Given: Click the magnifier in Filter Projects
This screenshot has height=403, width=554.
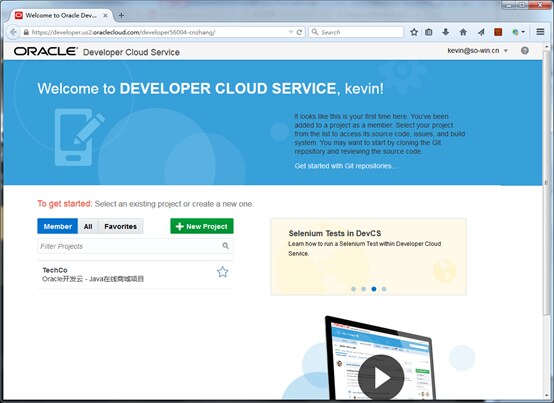Looking at the screenshot, I should point(225,246).
